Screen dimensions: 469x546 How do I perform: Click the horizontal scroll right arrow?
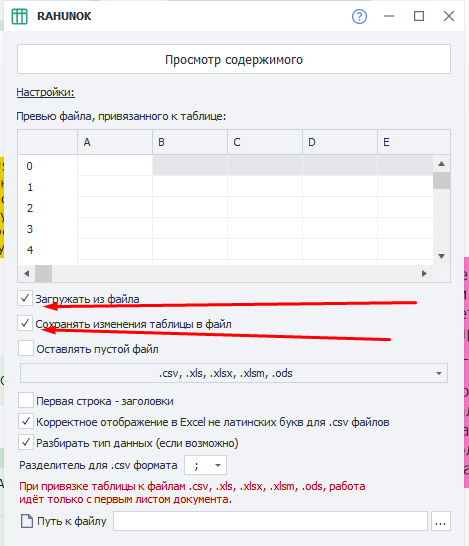click(424, 274)
